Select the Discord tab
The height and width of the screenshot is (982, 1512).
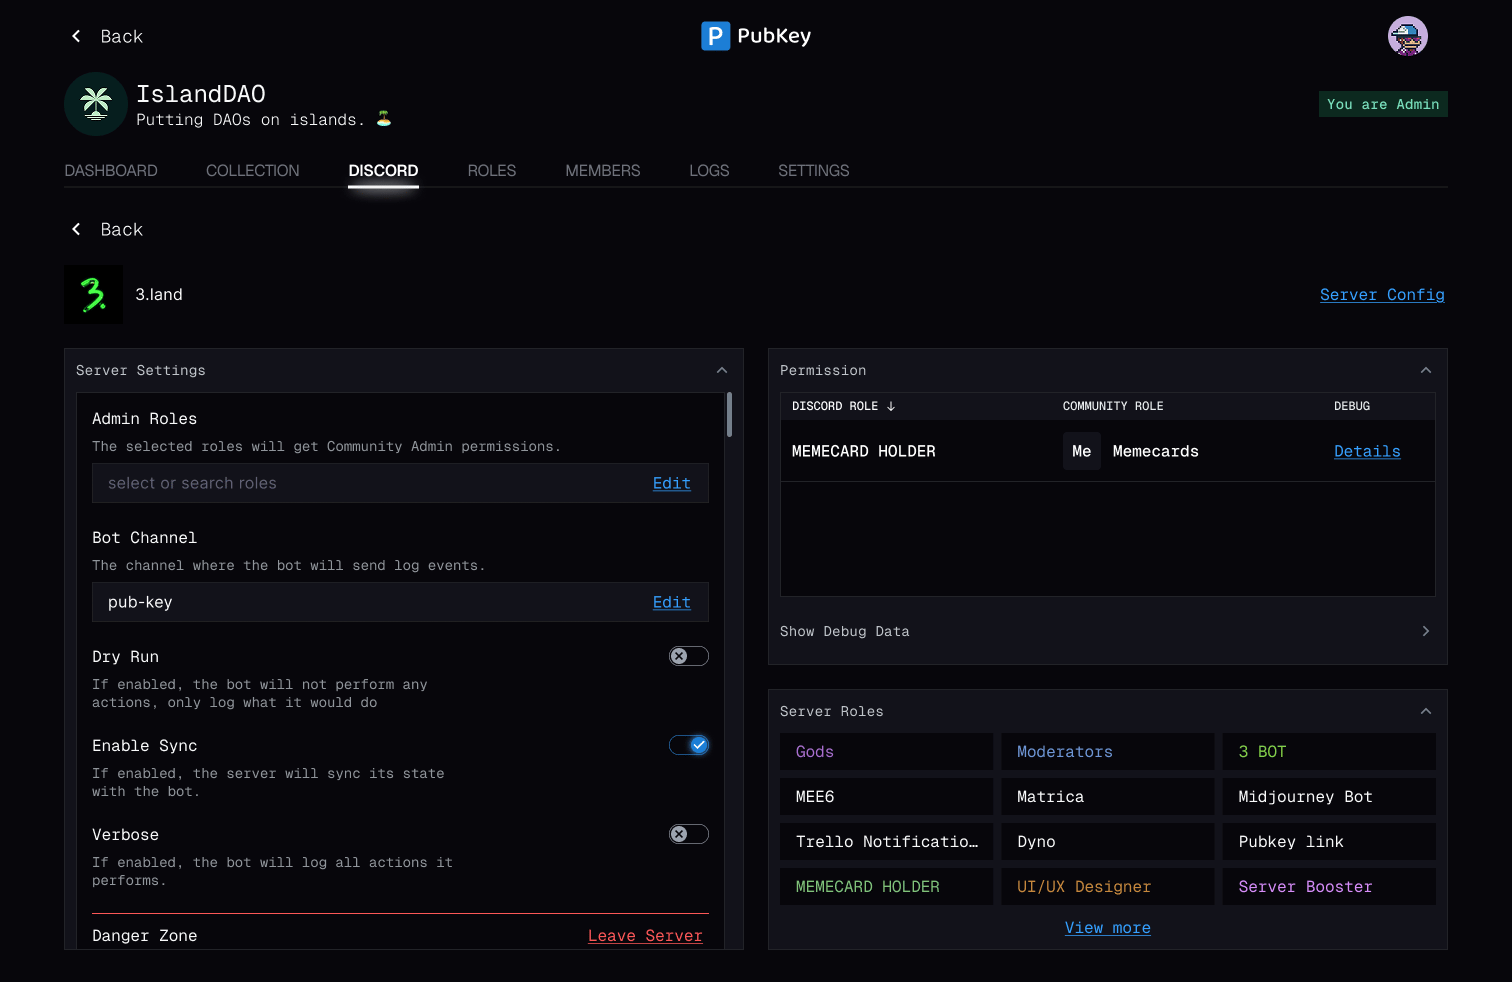click(383, 171)
